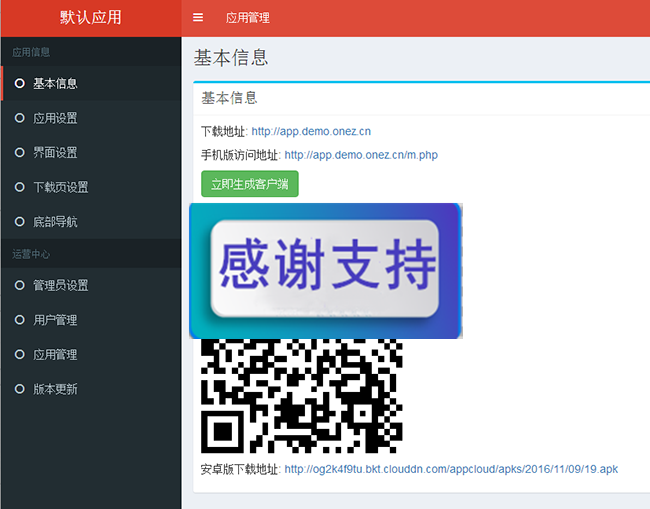
Task: Open 基本信息 in sidebar
Action: [91, 83]
